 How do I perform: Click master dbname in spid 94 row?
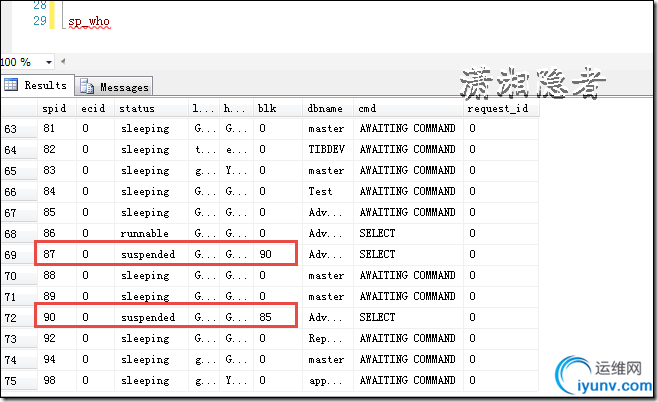pyautogui.click(x=328, y=359)
